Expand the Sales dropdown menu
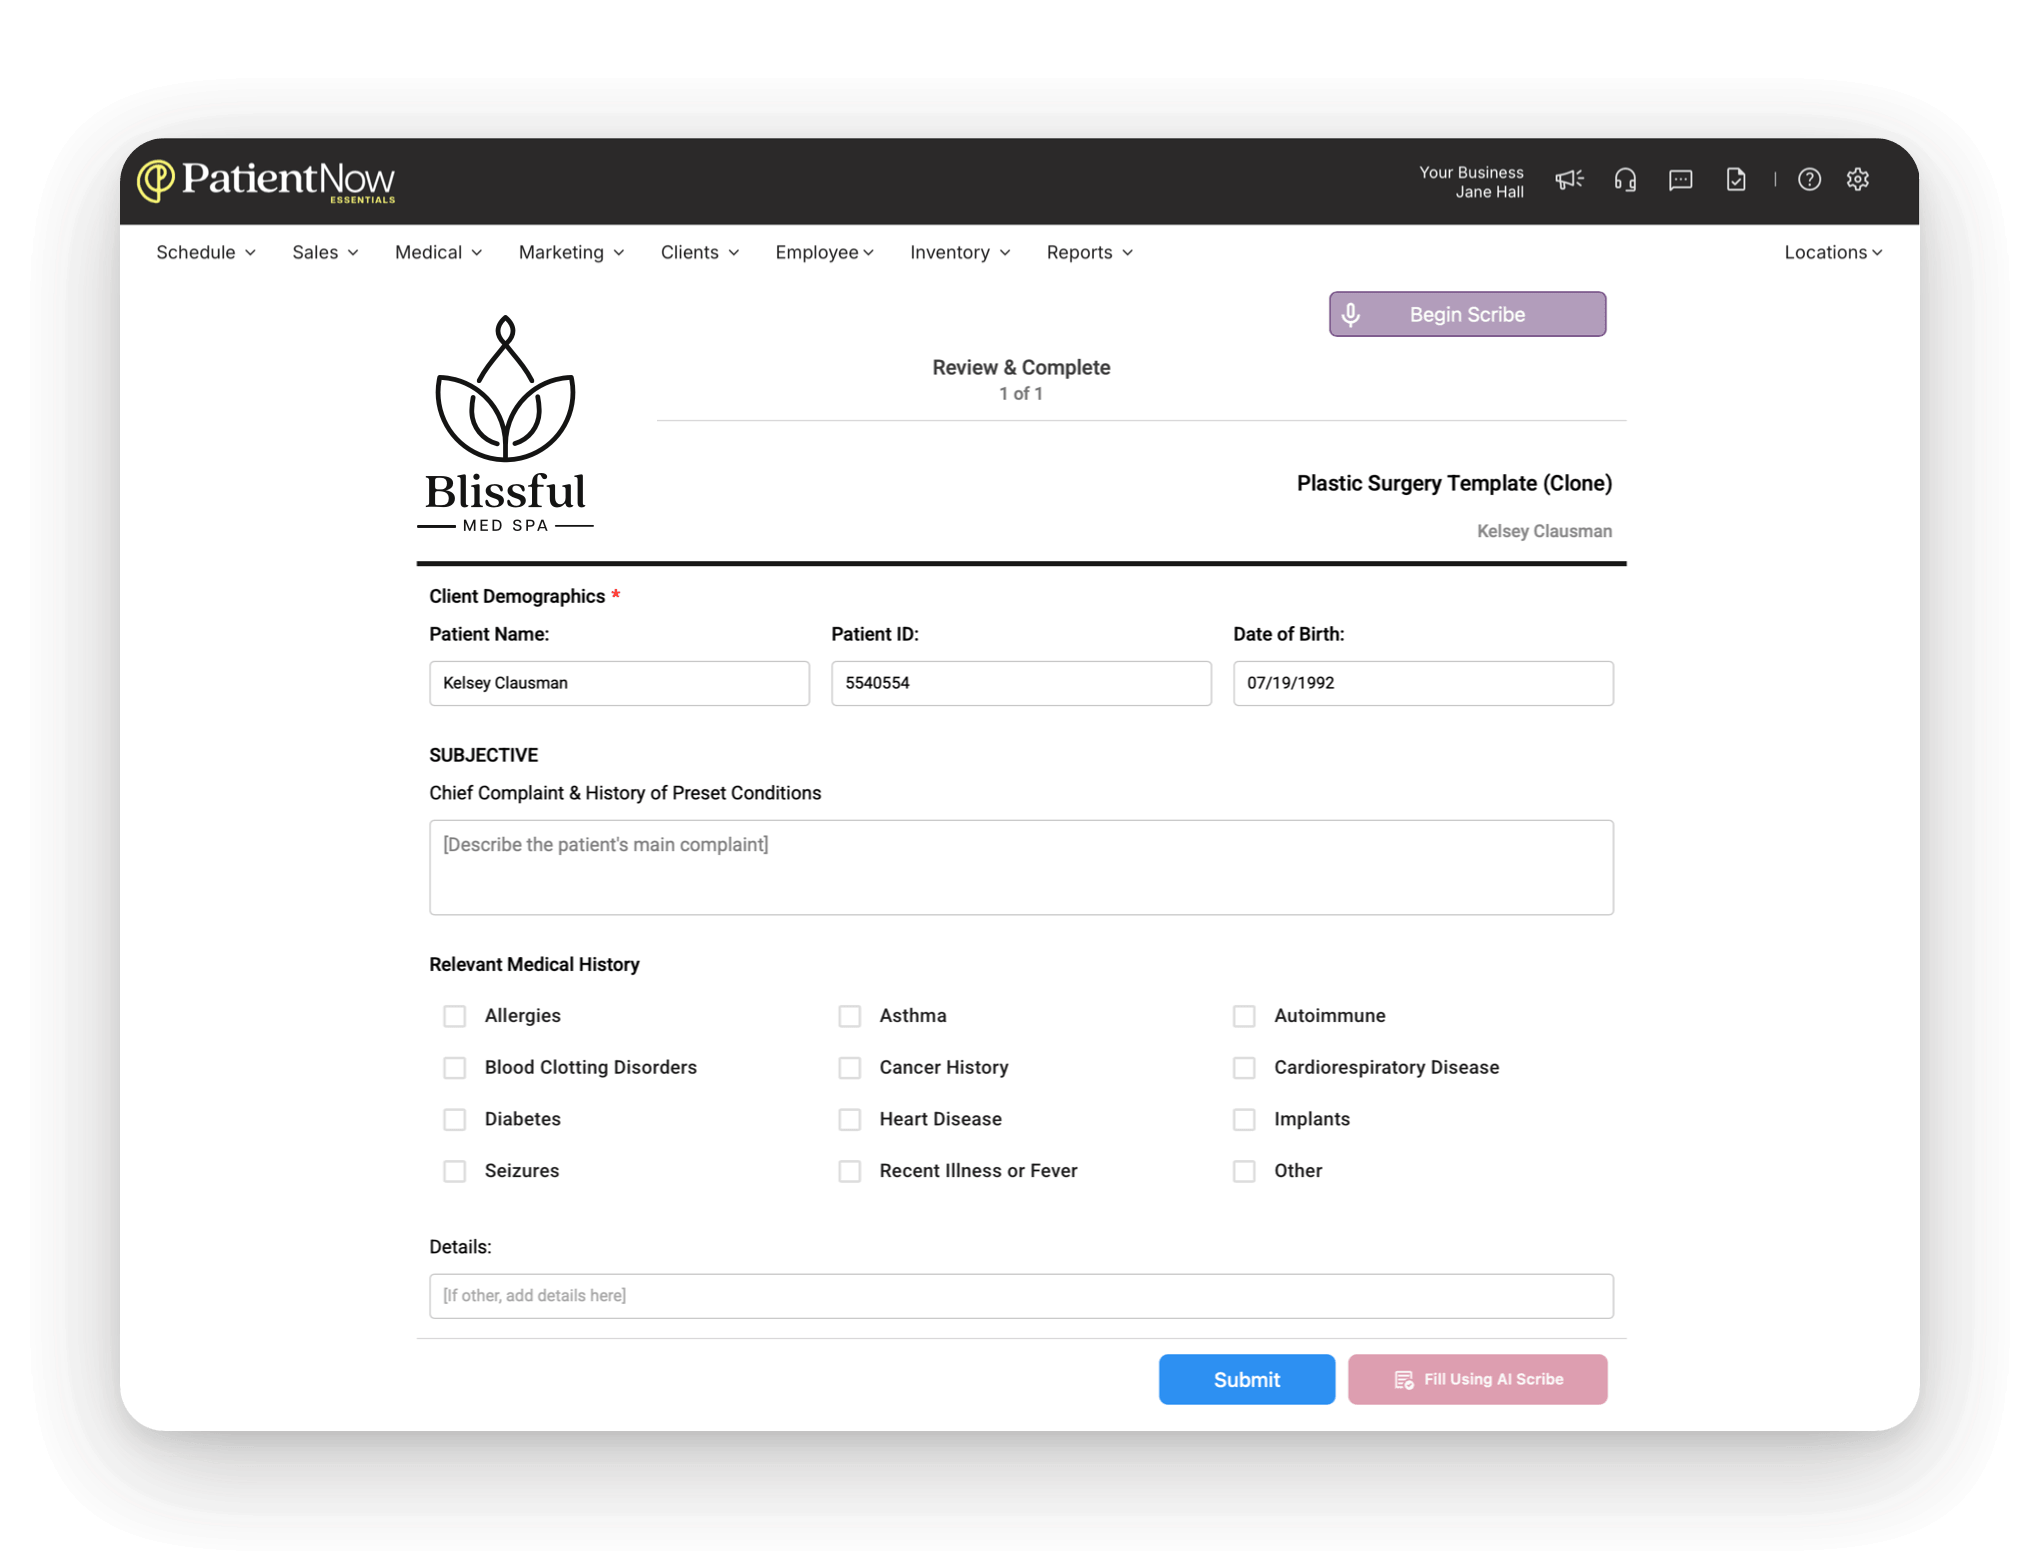The height and width of the screenshot is (1566, 2040). click(325, 253)
